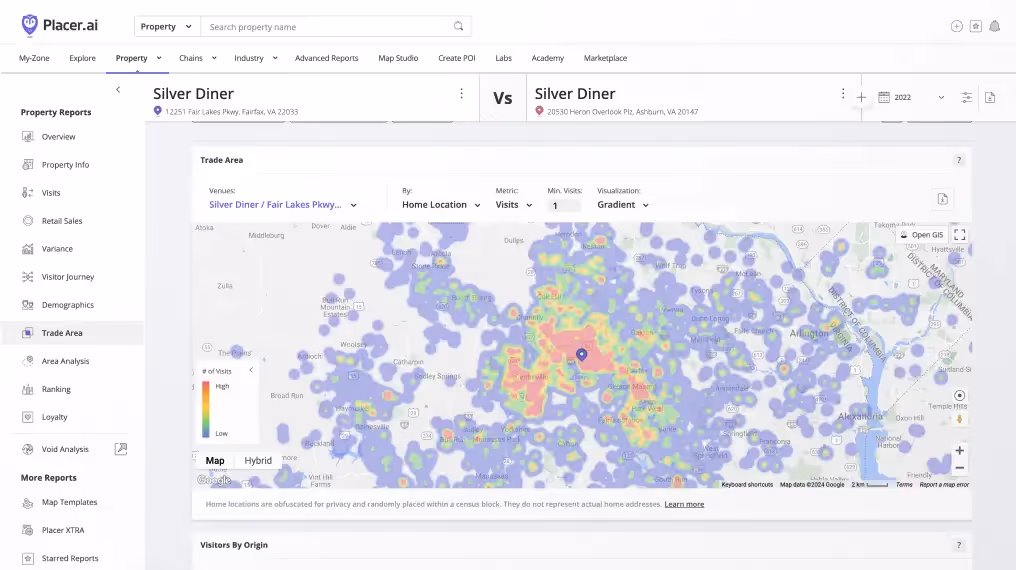This screenshot has width=1016, height=570.
Task: Open the Ranking report
Action: point(56,389)
